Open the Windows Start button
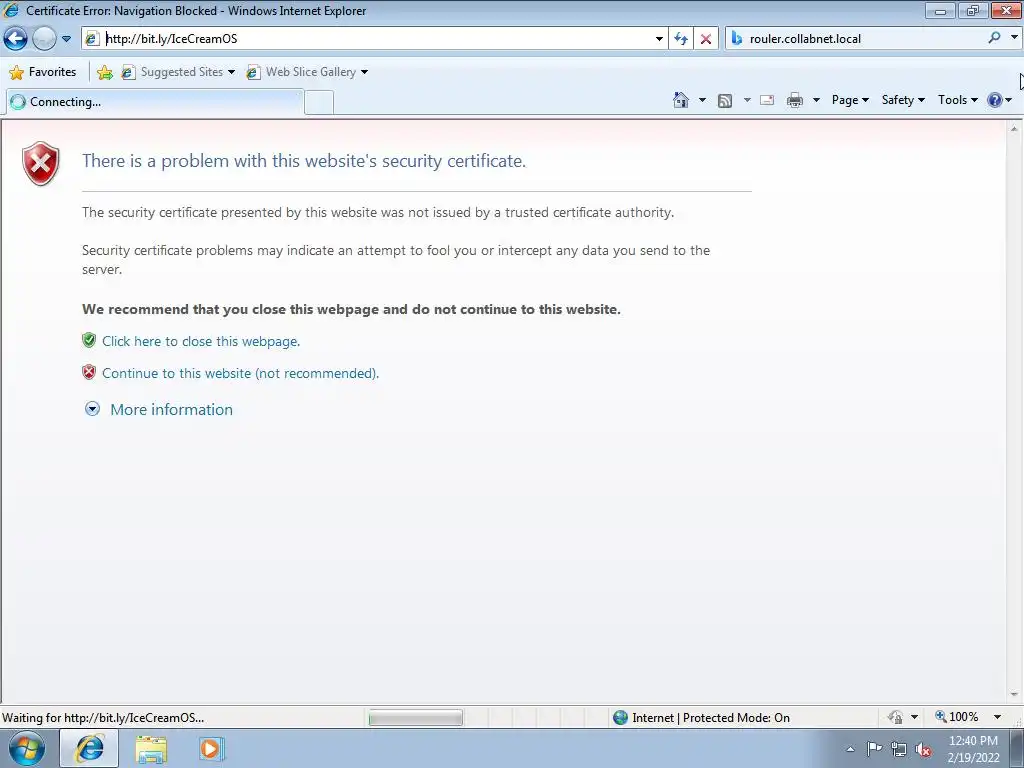The image size is (1024, 768). point(26,748)
